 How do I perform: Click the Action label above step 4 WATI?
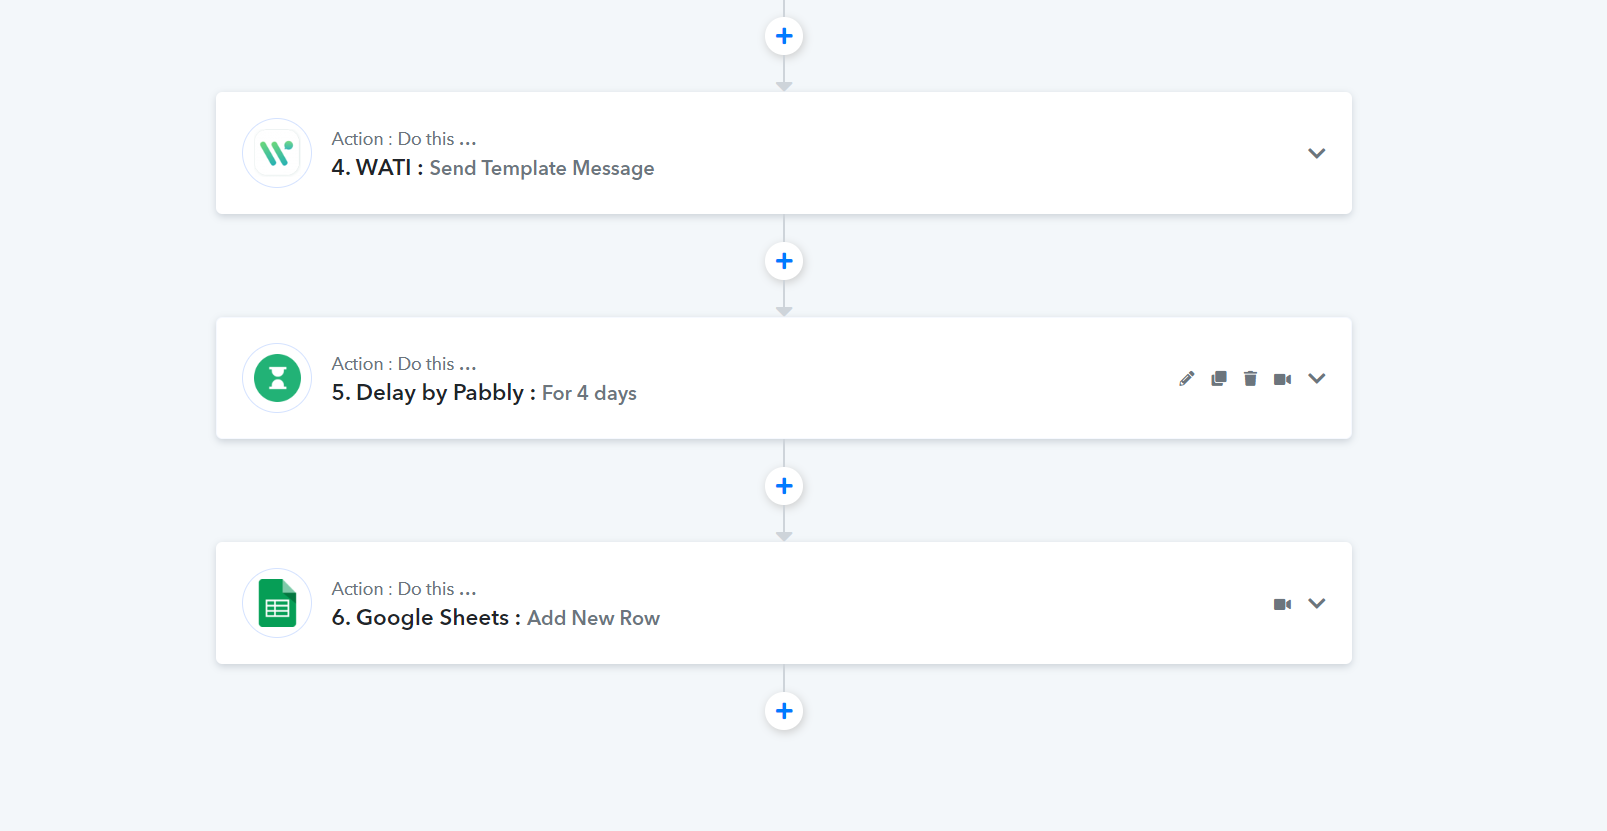(x=404, y=139)
